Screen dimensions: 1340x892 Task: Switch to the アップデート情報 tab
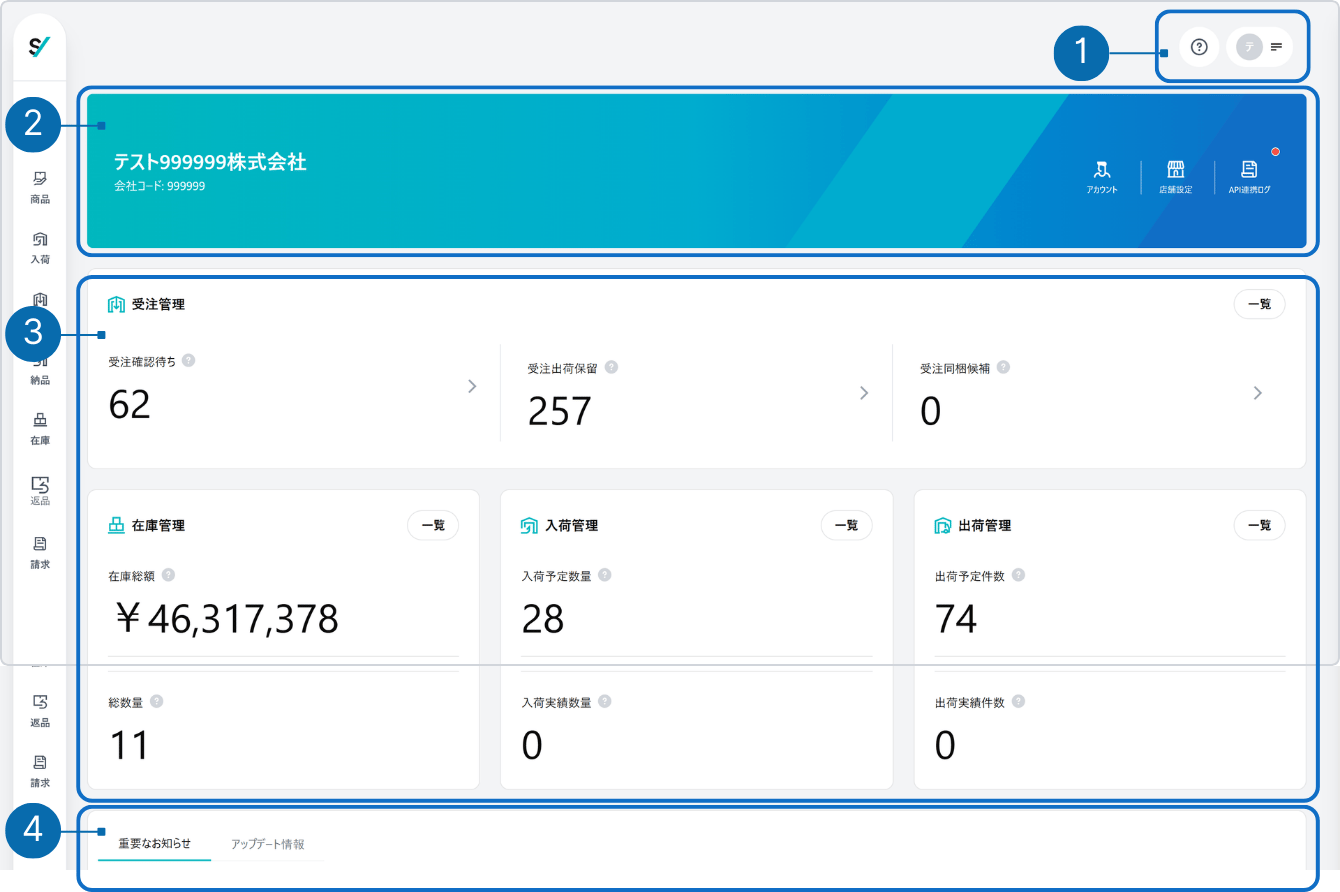267,843
